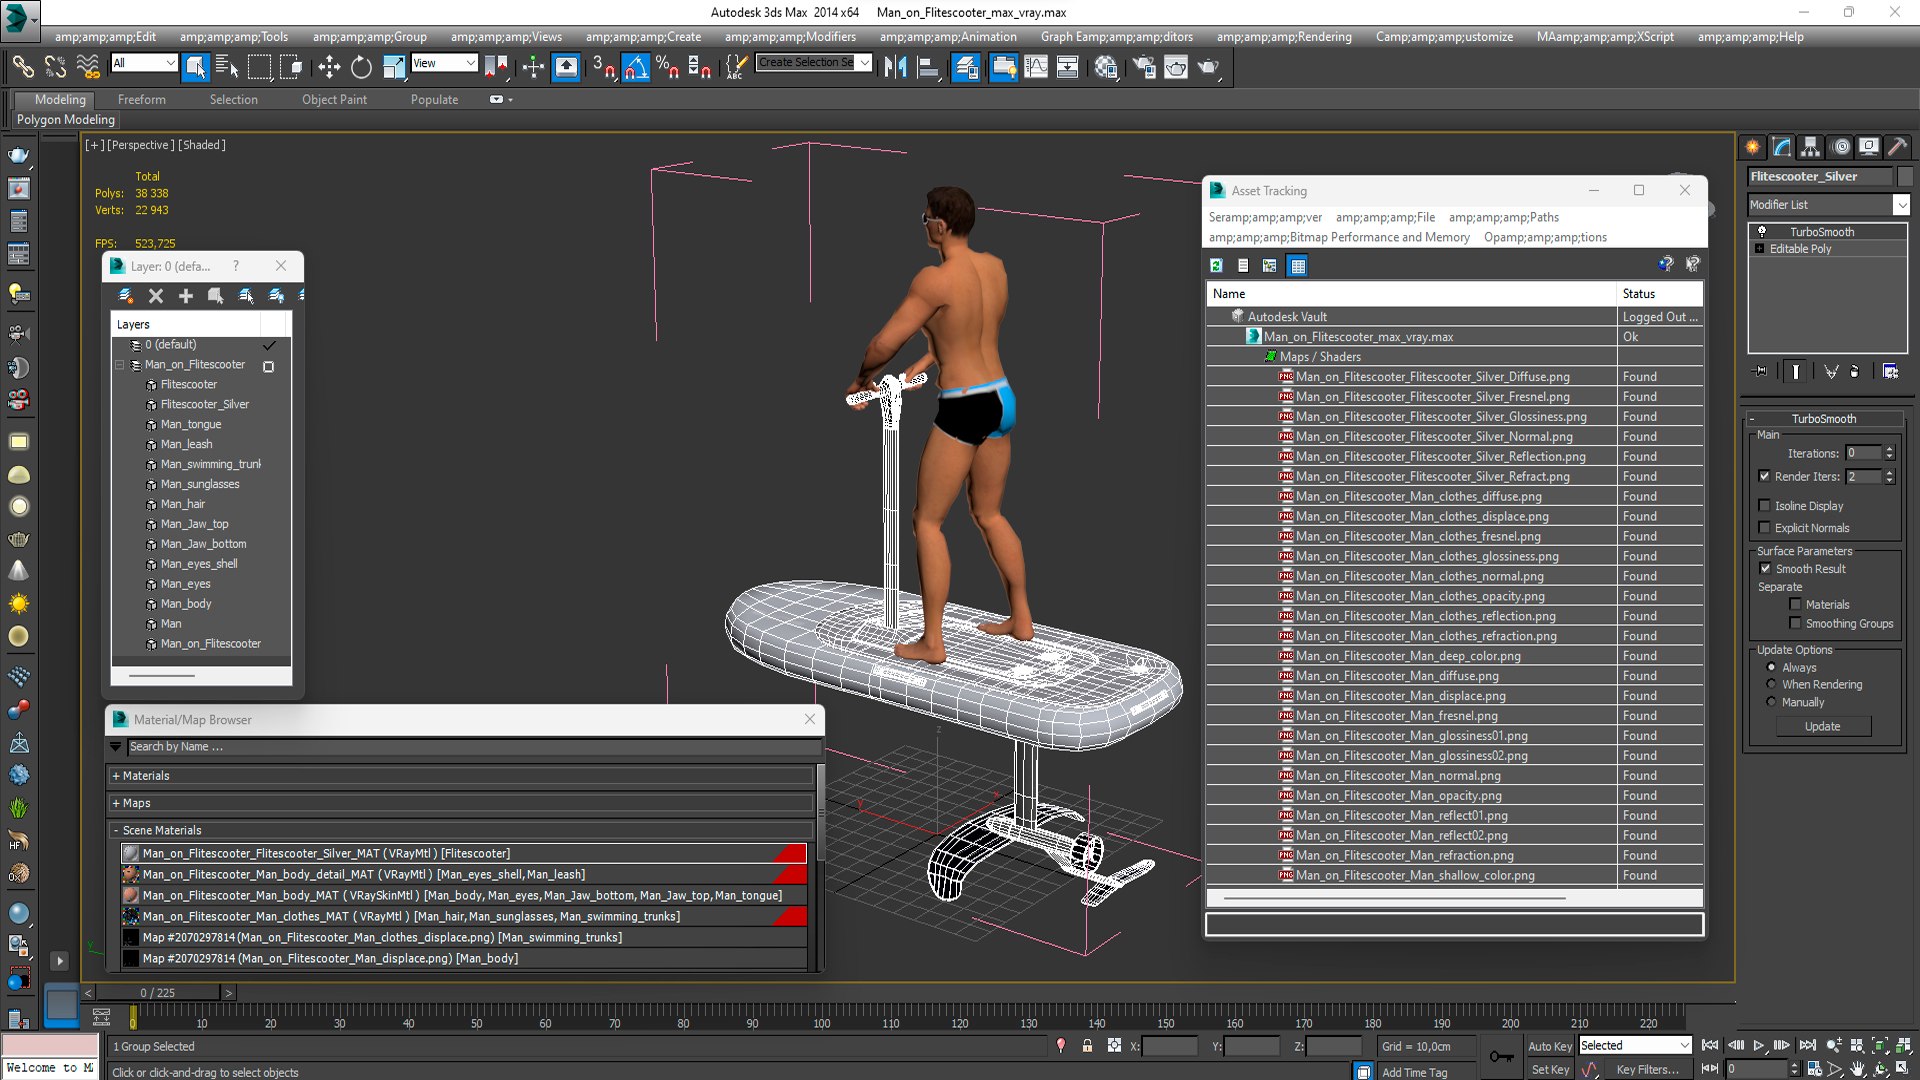Enable Explicit Normals checkbox
Image resolution: width=1920 pixels, height=1080 pixels.
(x=1764, y=528)
